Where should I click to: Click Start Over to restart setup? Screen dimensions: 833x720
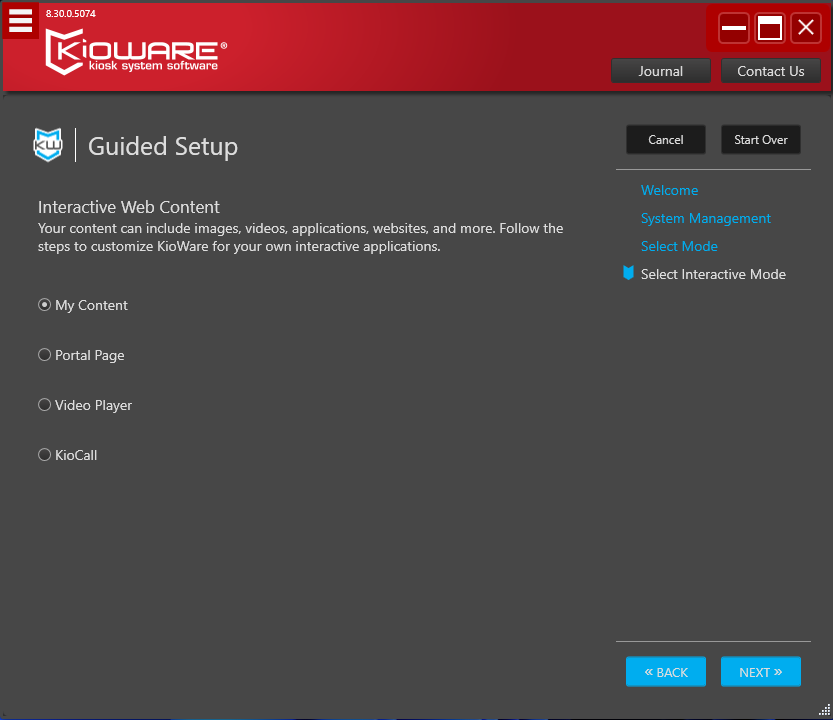(x=760, y=139)
